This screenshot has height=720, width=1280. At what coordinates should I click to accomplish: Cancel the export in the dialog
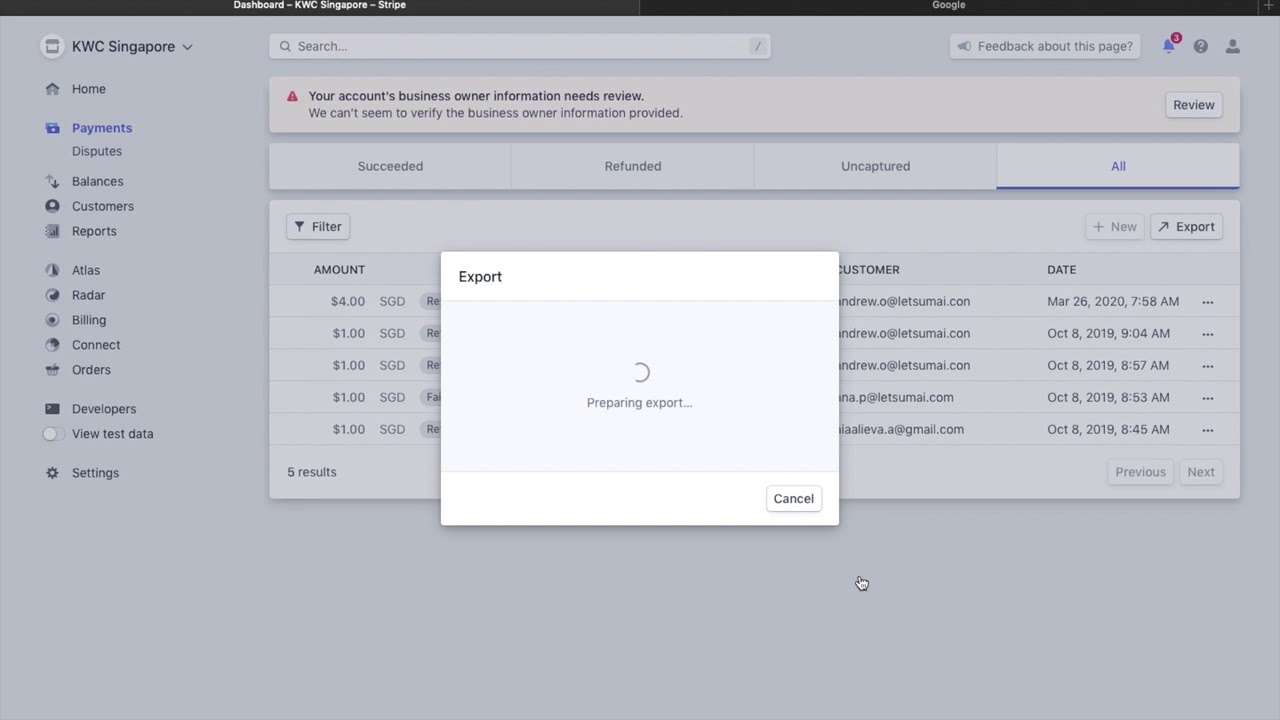[x=793, y=498]
